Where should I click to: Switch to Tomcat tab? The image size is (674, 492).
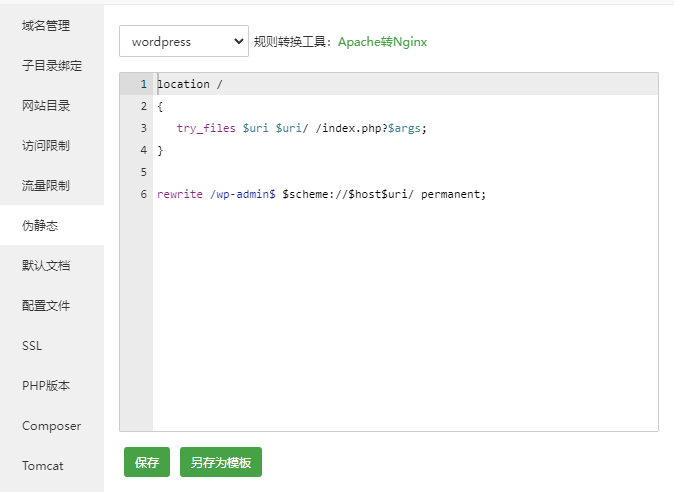42,465
